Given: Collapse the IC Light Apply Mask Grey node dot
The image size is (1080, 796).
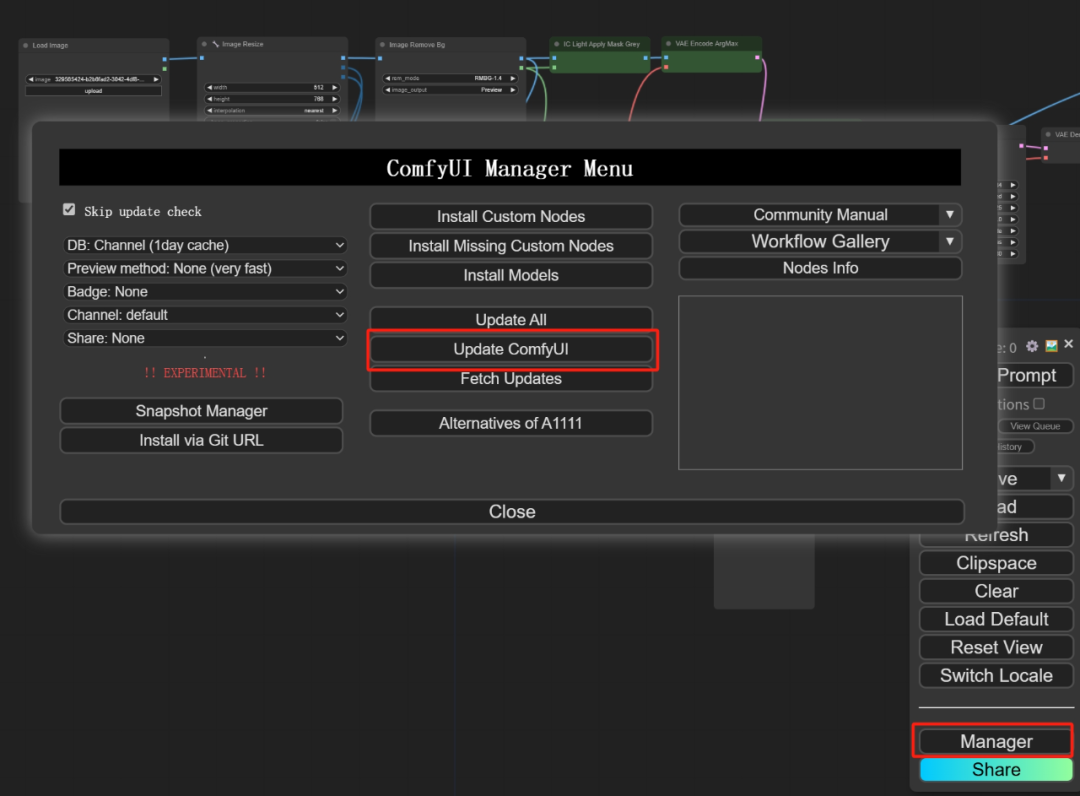Looking at the screenshot, I should (557, 44).
